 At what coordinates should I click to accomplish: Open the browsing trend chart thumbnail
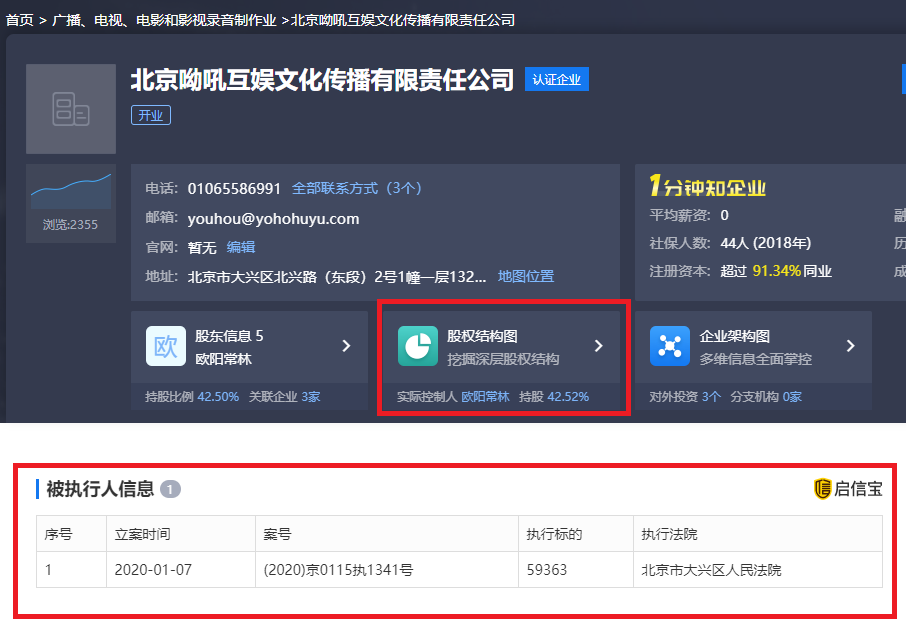70,192
